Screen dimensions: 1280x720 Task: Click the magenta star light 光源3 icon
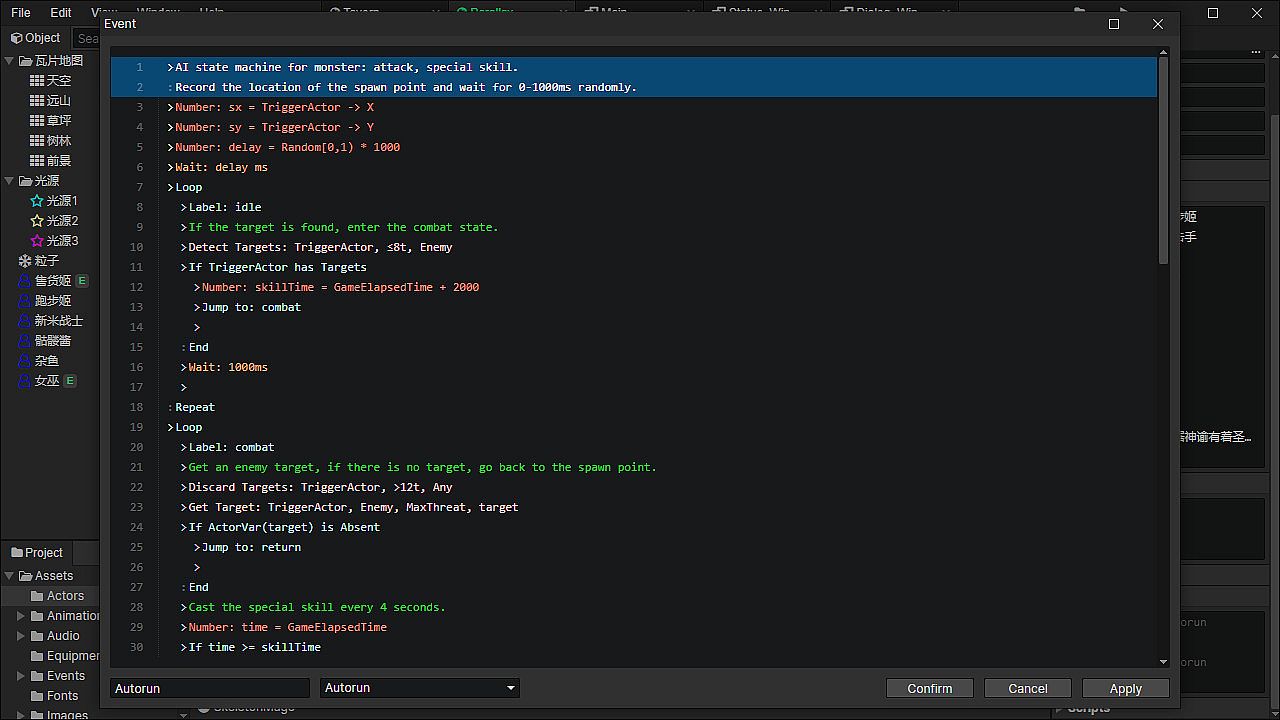[37, 241]
